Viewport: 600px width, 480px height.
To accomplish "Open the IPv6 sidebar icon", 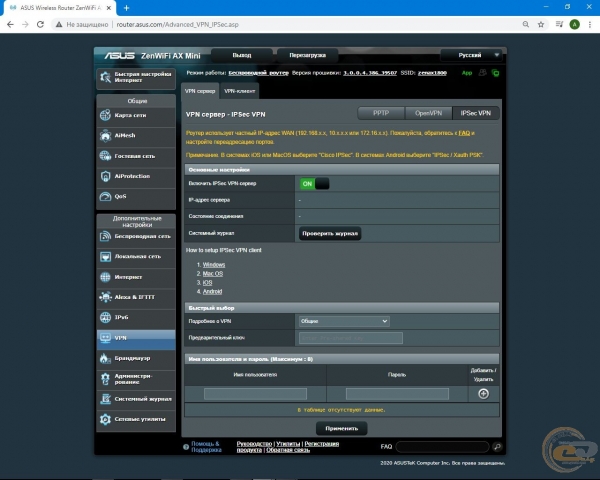I will tap(105, 317).
